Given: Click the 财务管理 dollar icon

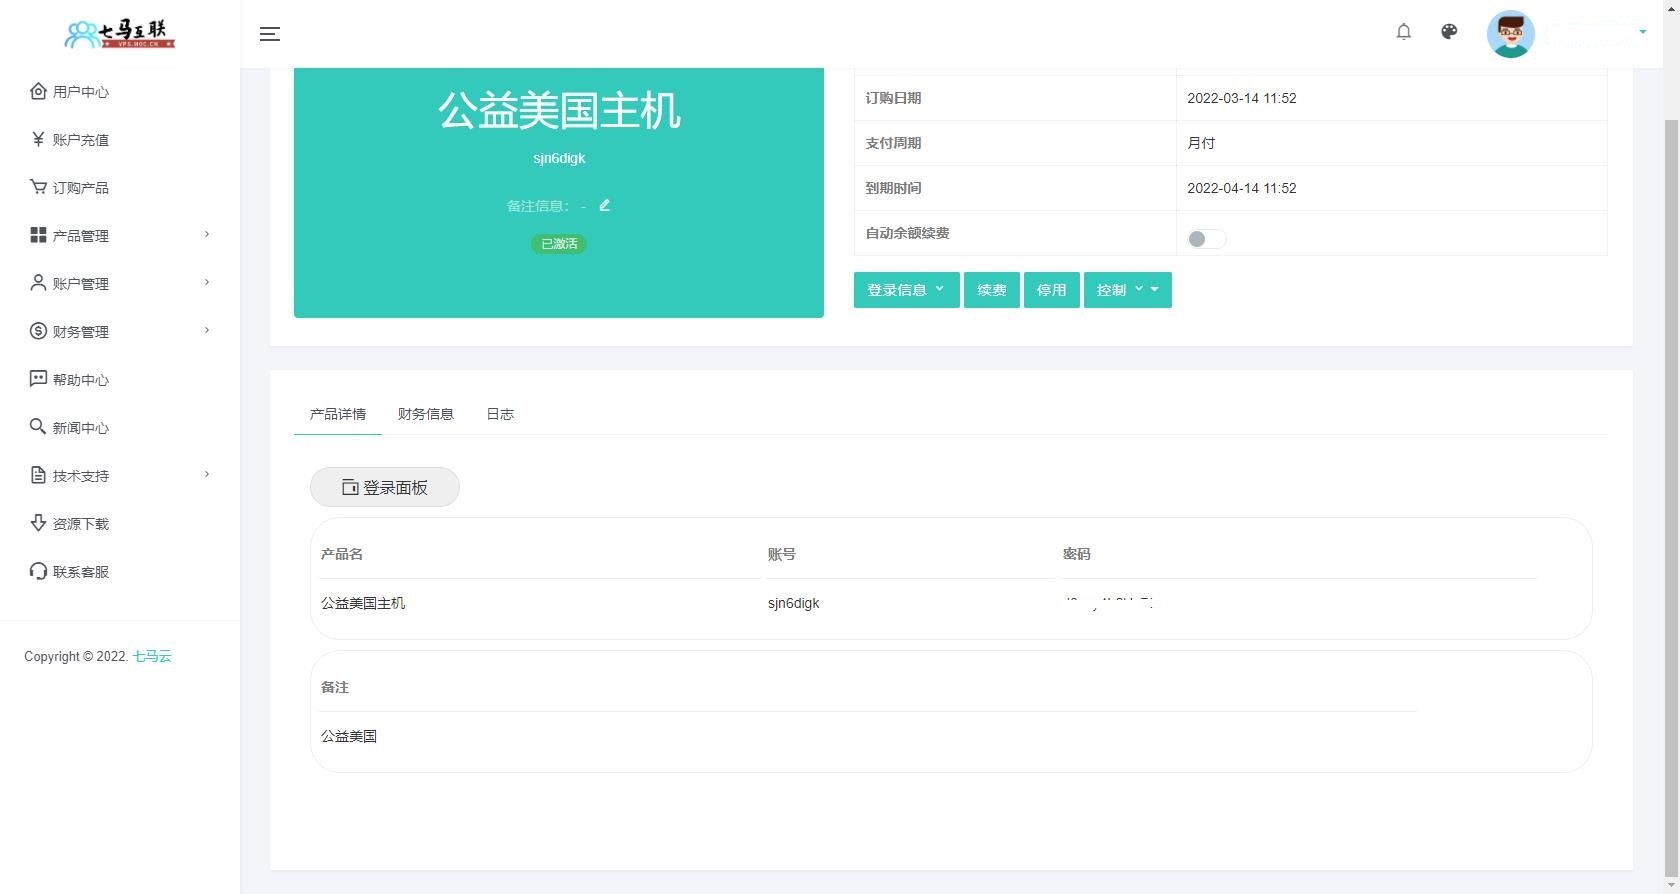Looking at the screenshot, I should [38, 331].
